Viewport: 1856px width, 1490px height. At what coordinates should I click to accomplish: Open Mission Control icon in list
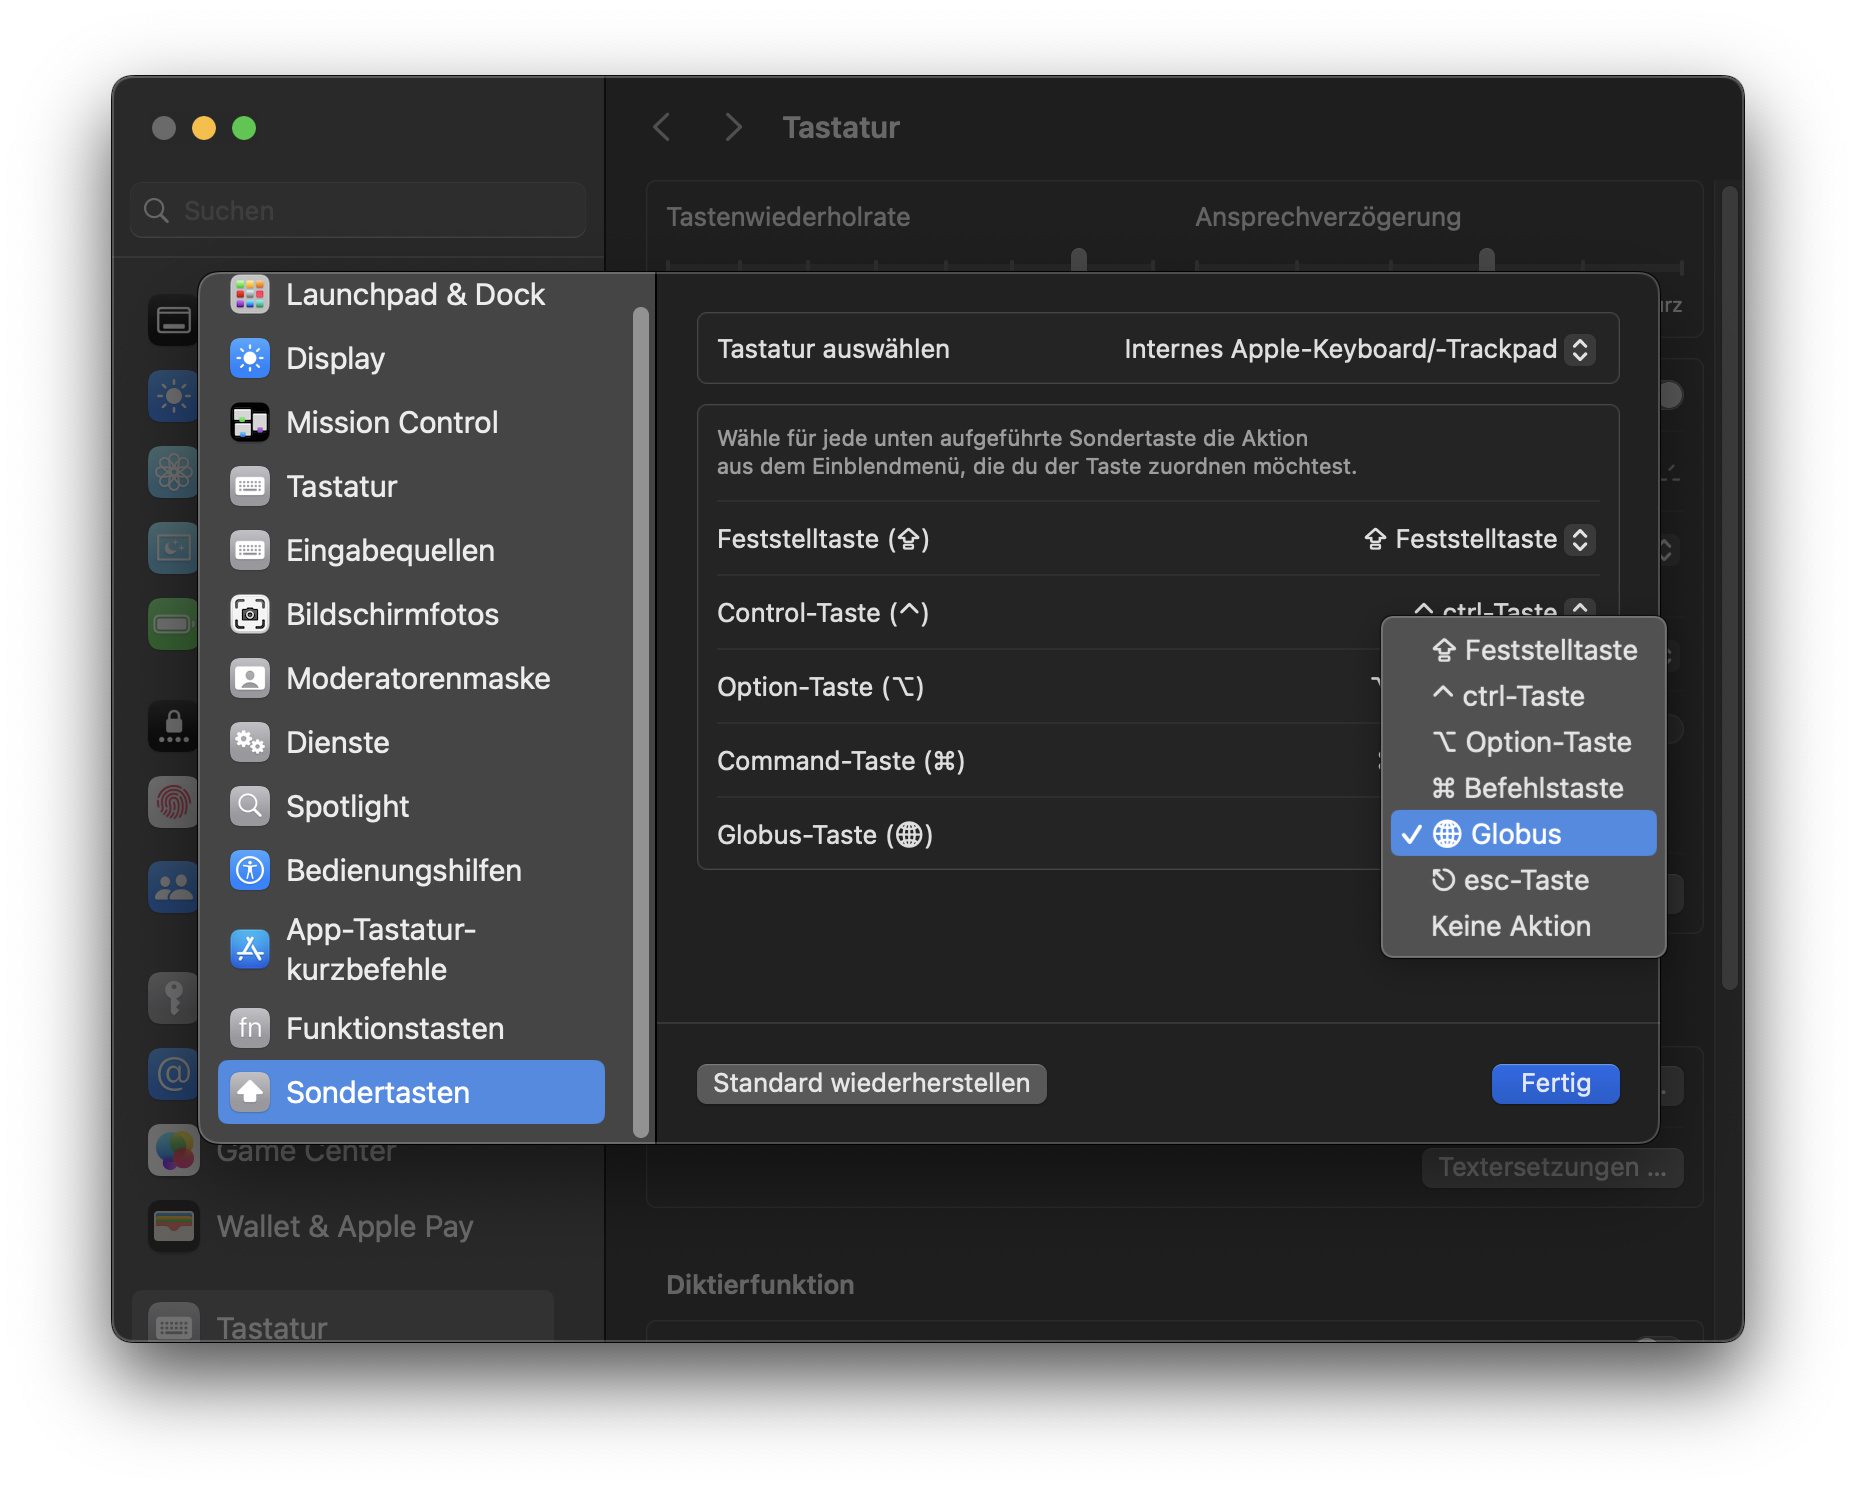(x=249, y=422)
